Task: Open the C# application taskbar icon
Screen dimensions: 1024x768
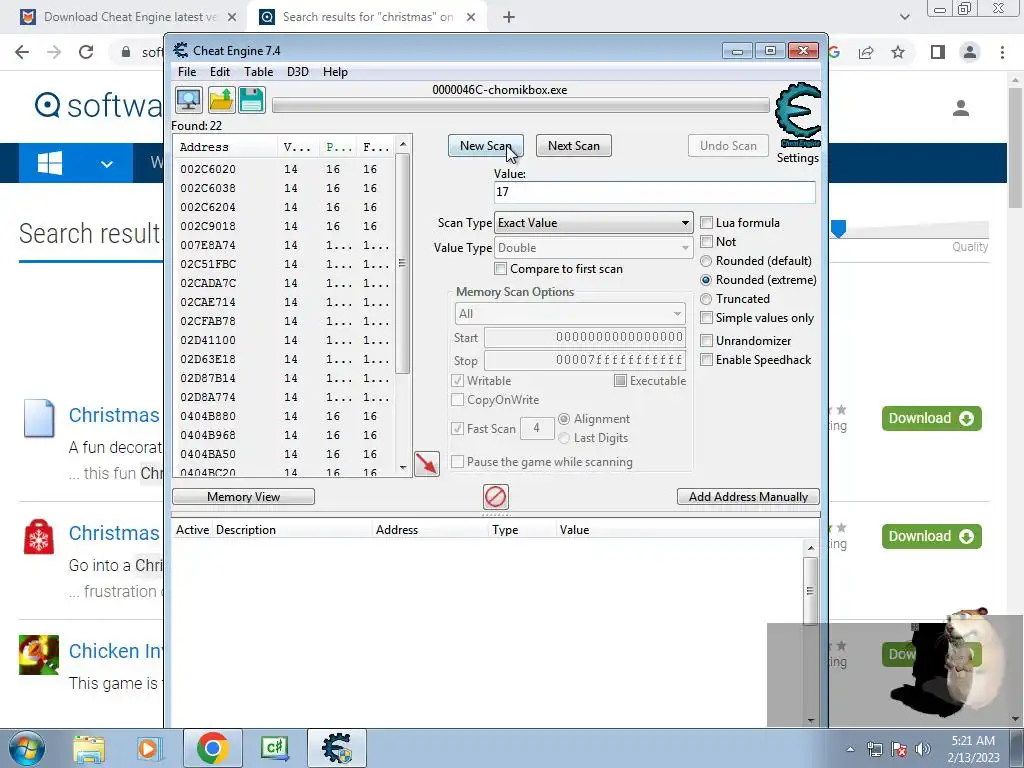Action: coord(275,748)
